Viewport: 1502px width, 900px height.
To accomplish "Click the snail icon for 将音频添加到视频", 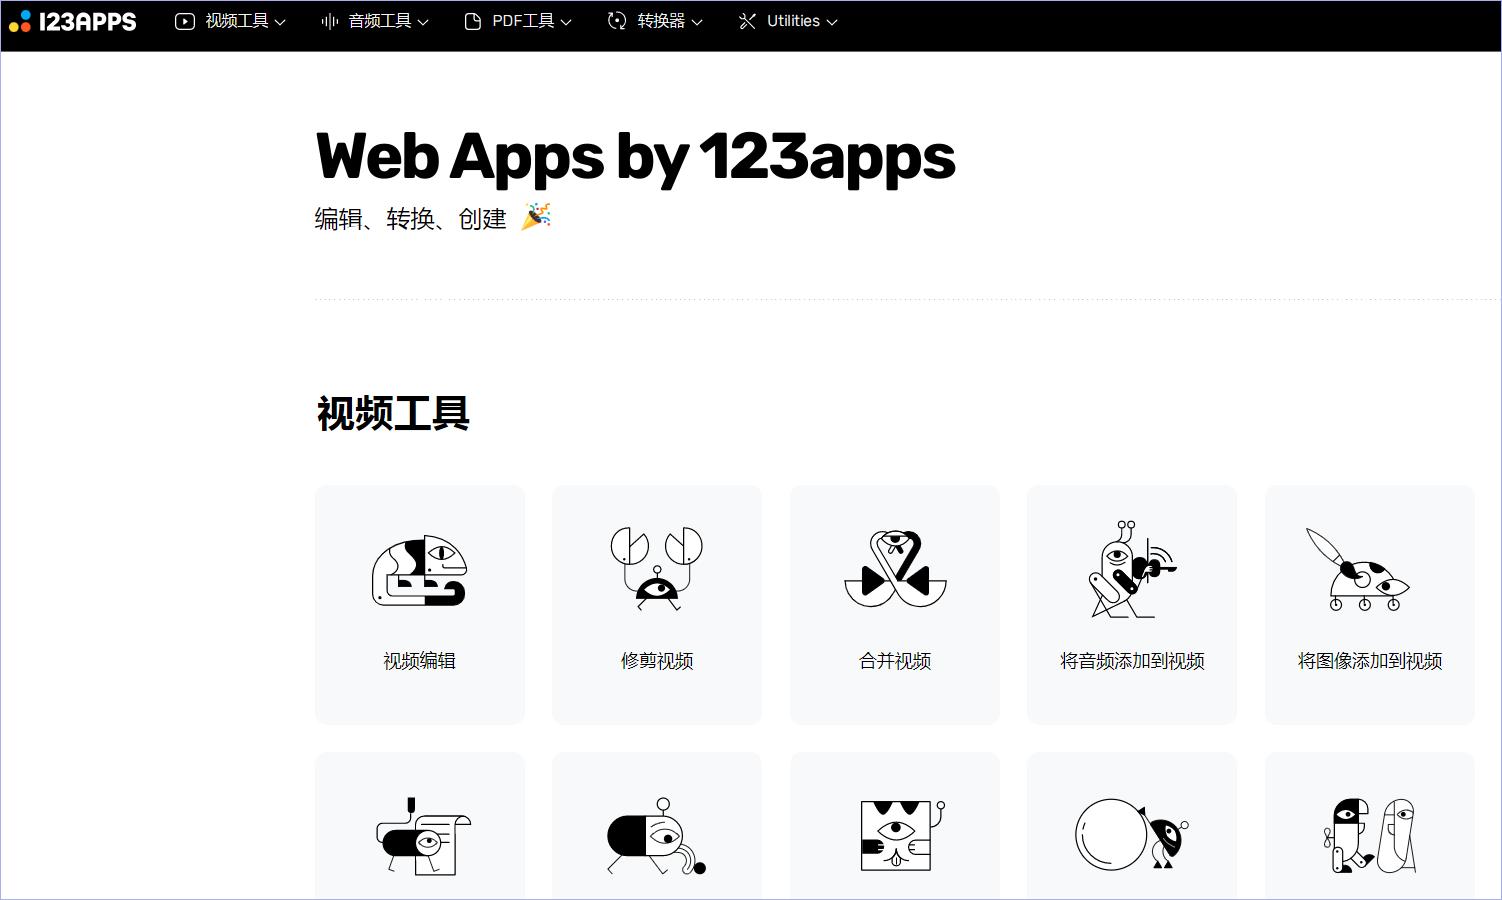I will 1131,570.
